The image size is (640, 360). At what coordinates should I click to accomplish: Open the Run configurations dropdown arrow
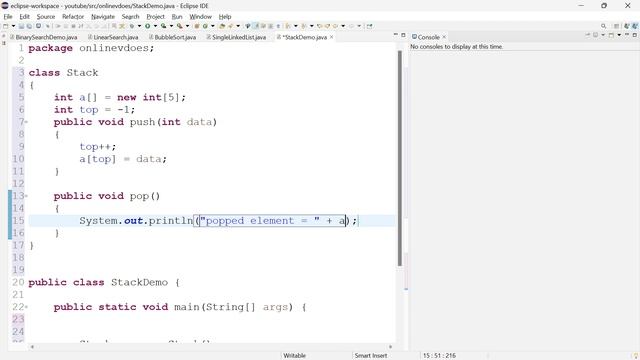pyautogui.click(x=156, y=26)
